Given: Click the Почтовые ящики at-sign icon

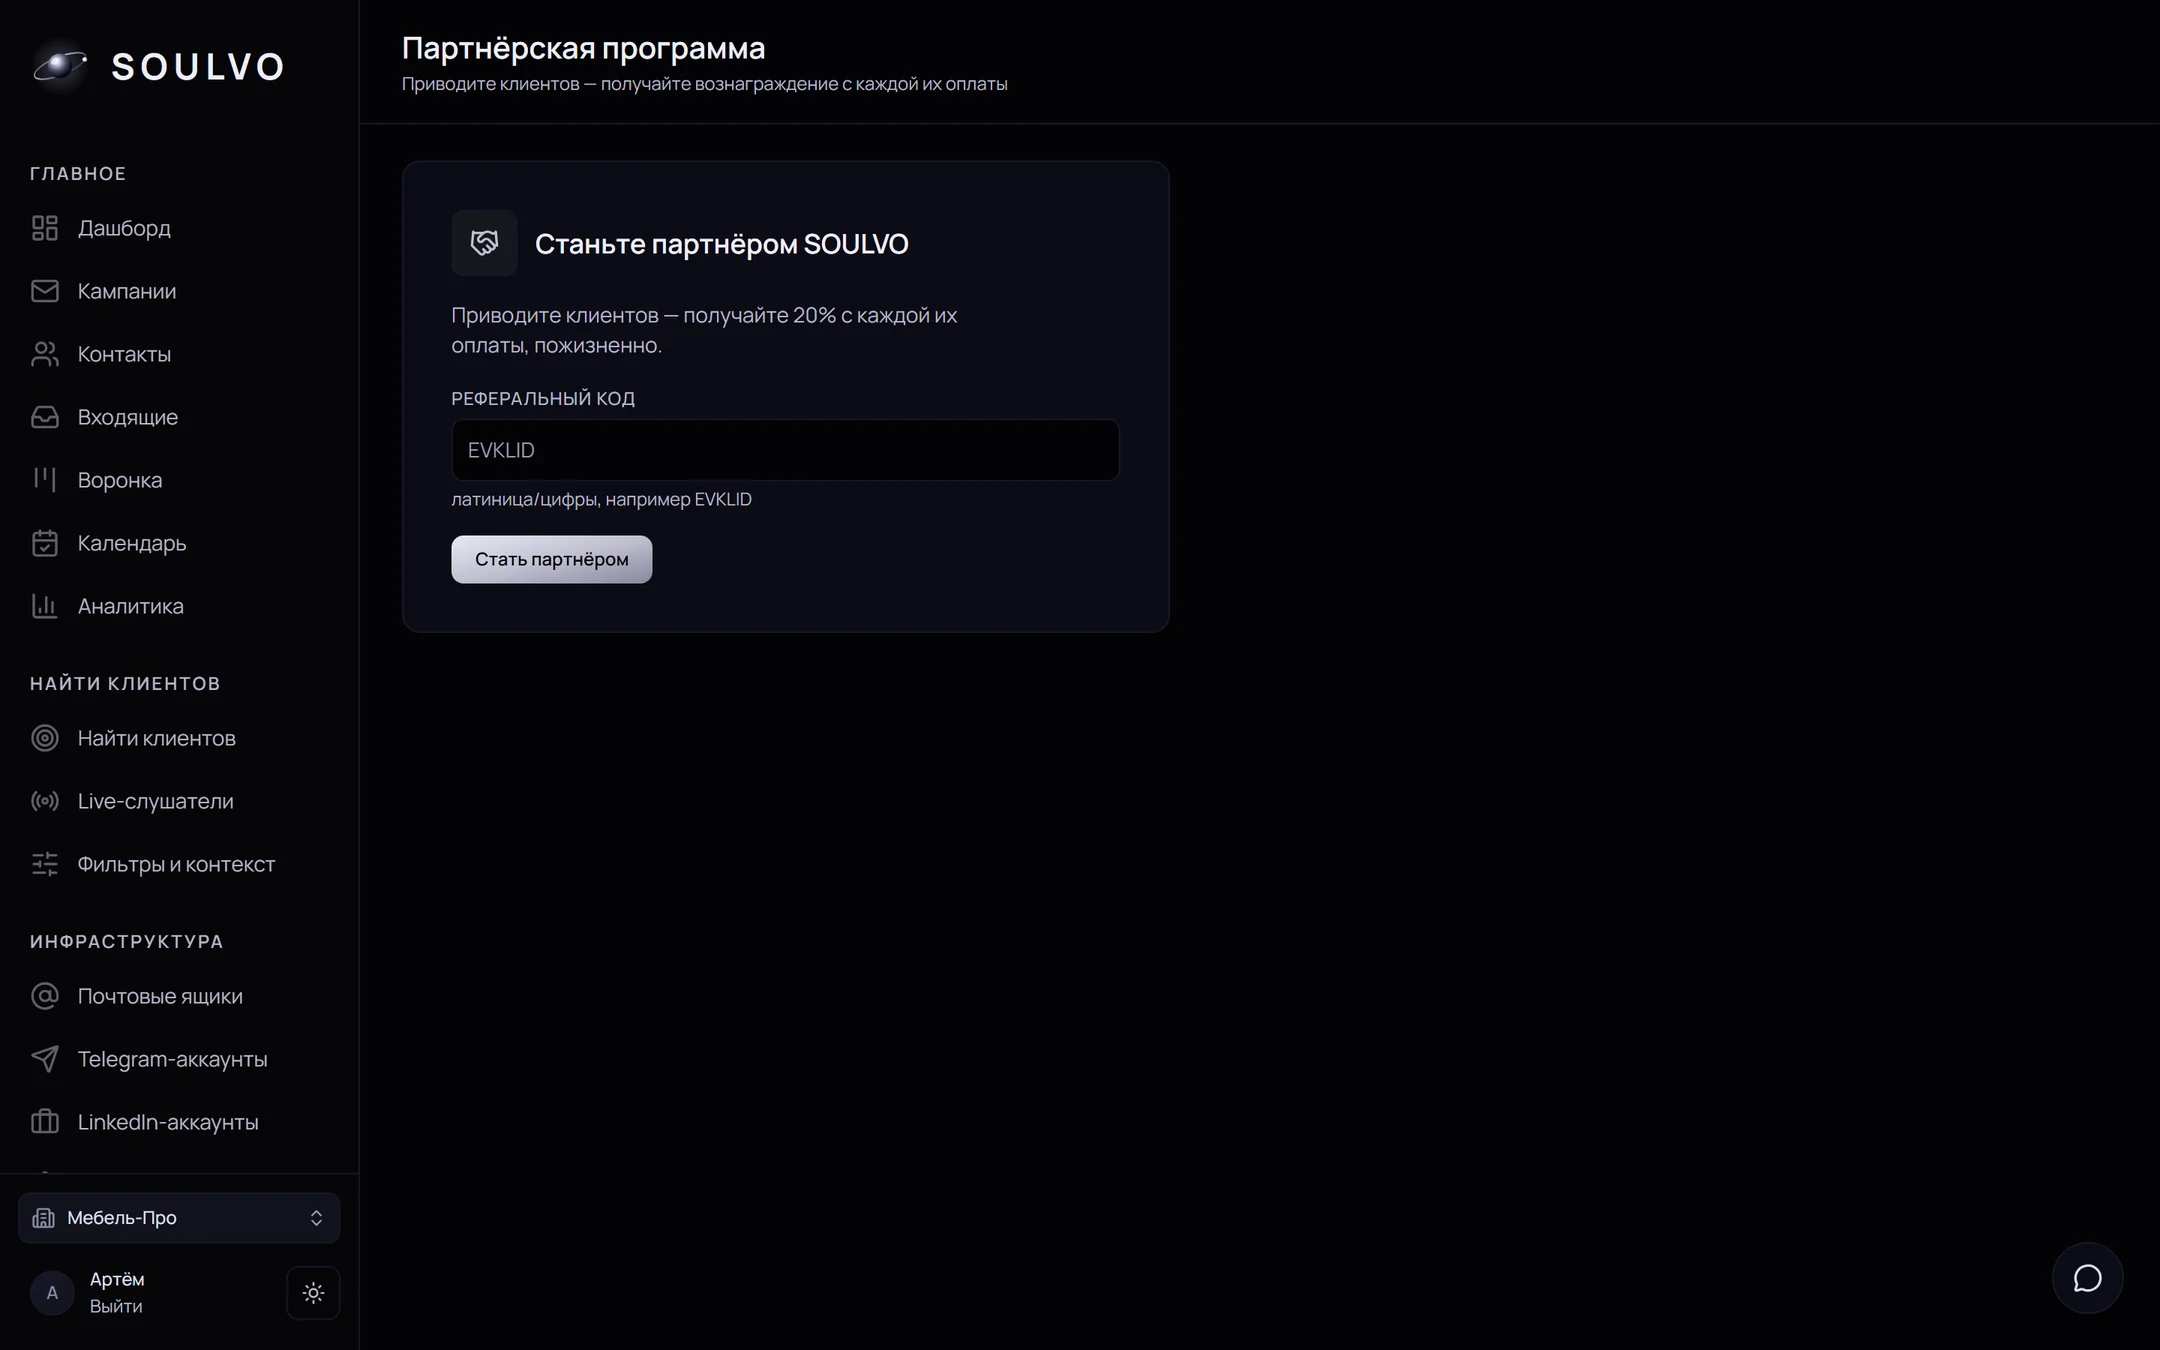Looking at the screenshot, I should click(x=45, y=996).
